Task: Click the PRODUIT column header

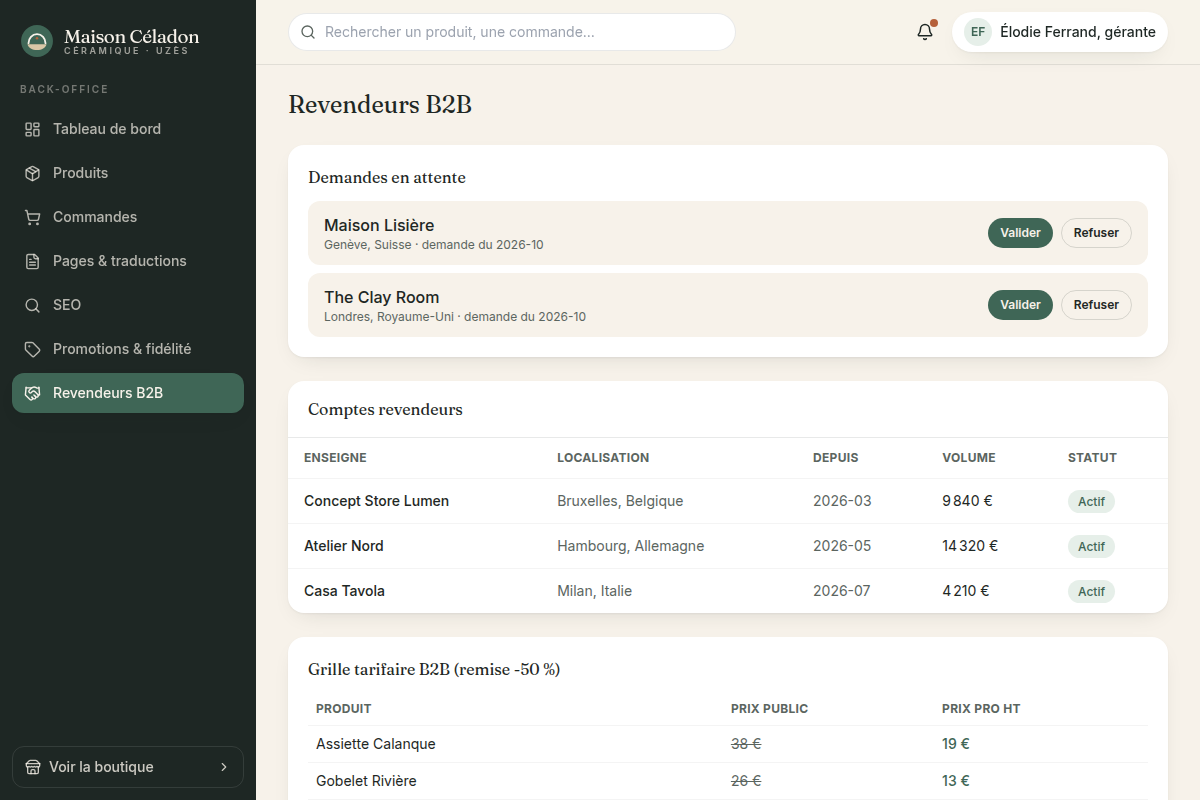Action: [x=343, y=709]
